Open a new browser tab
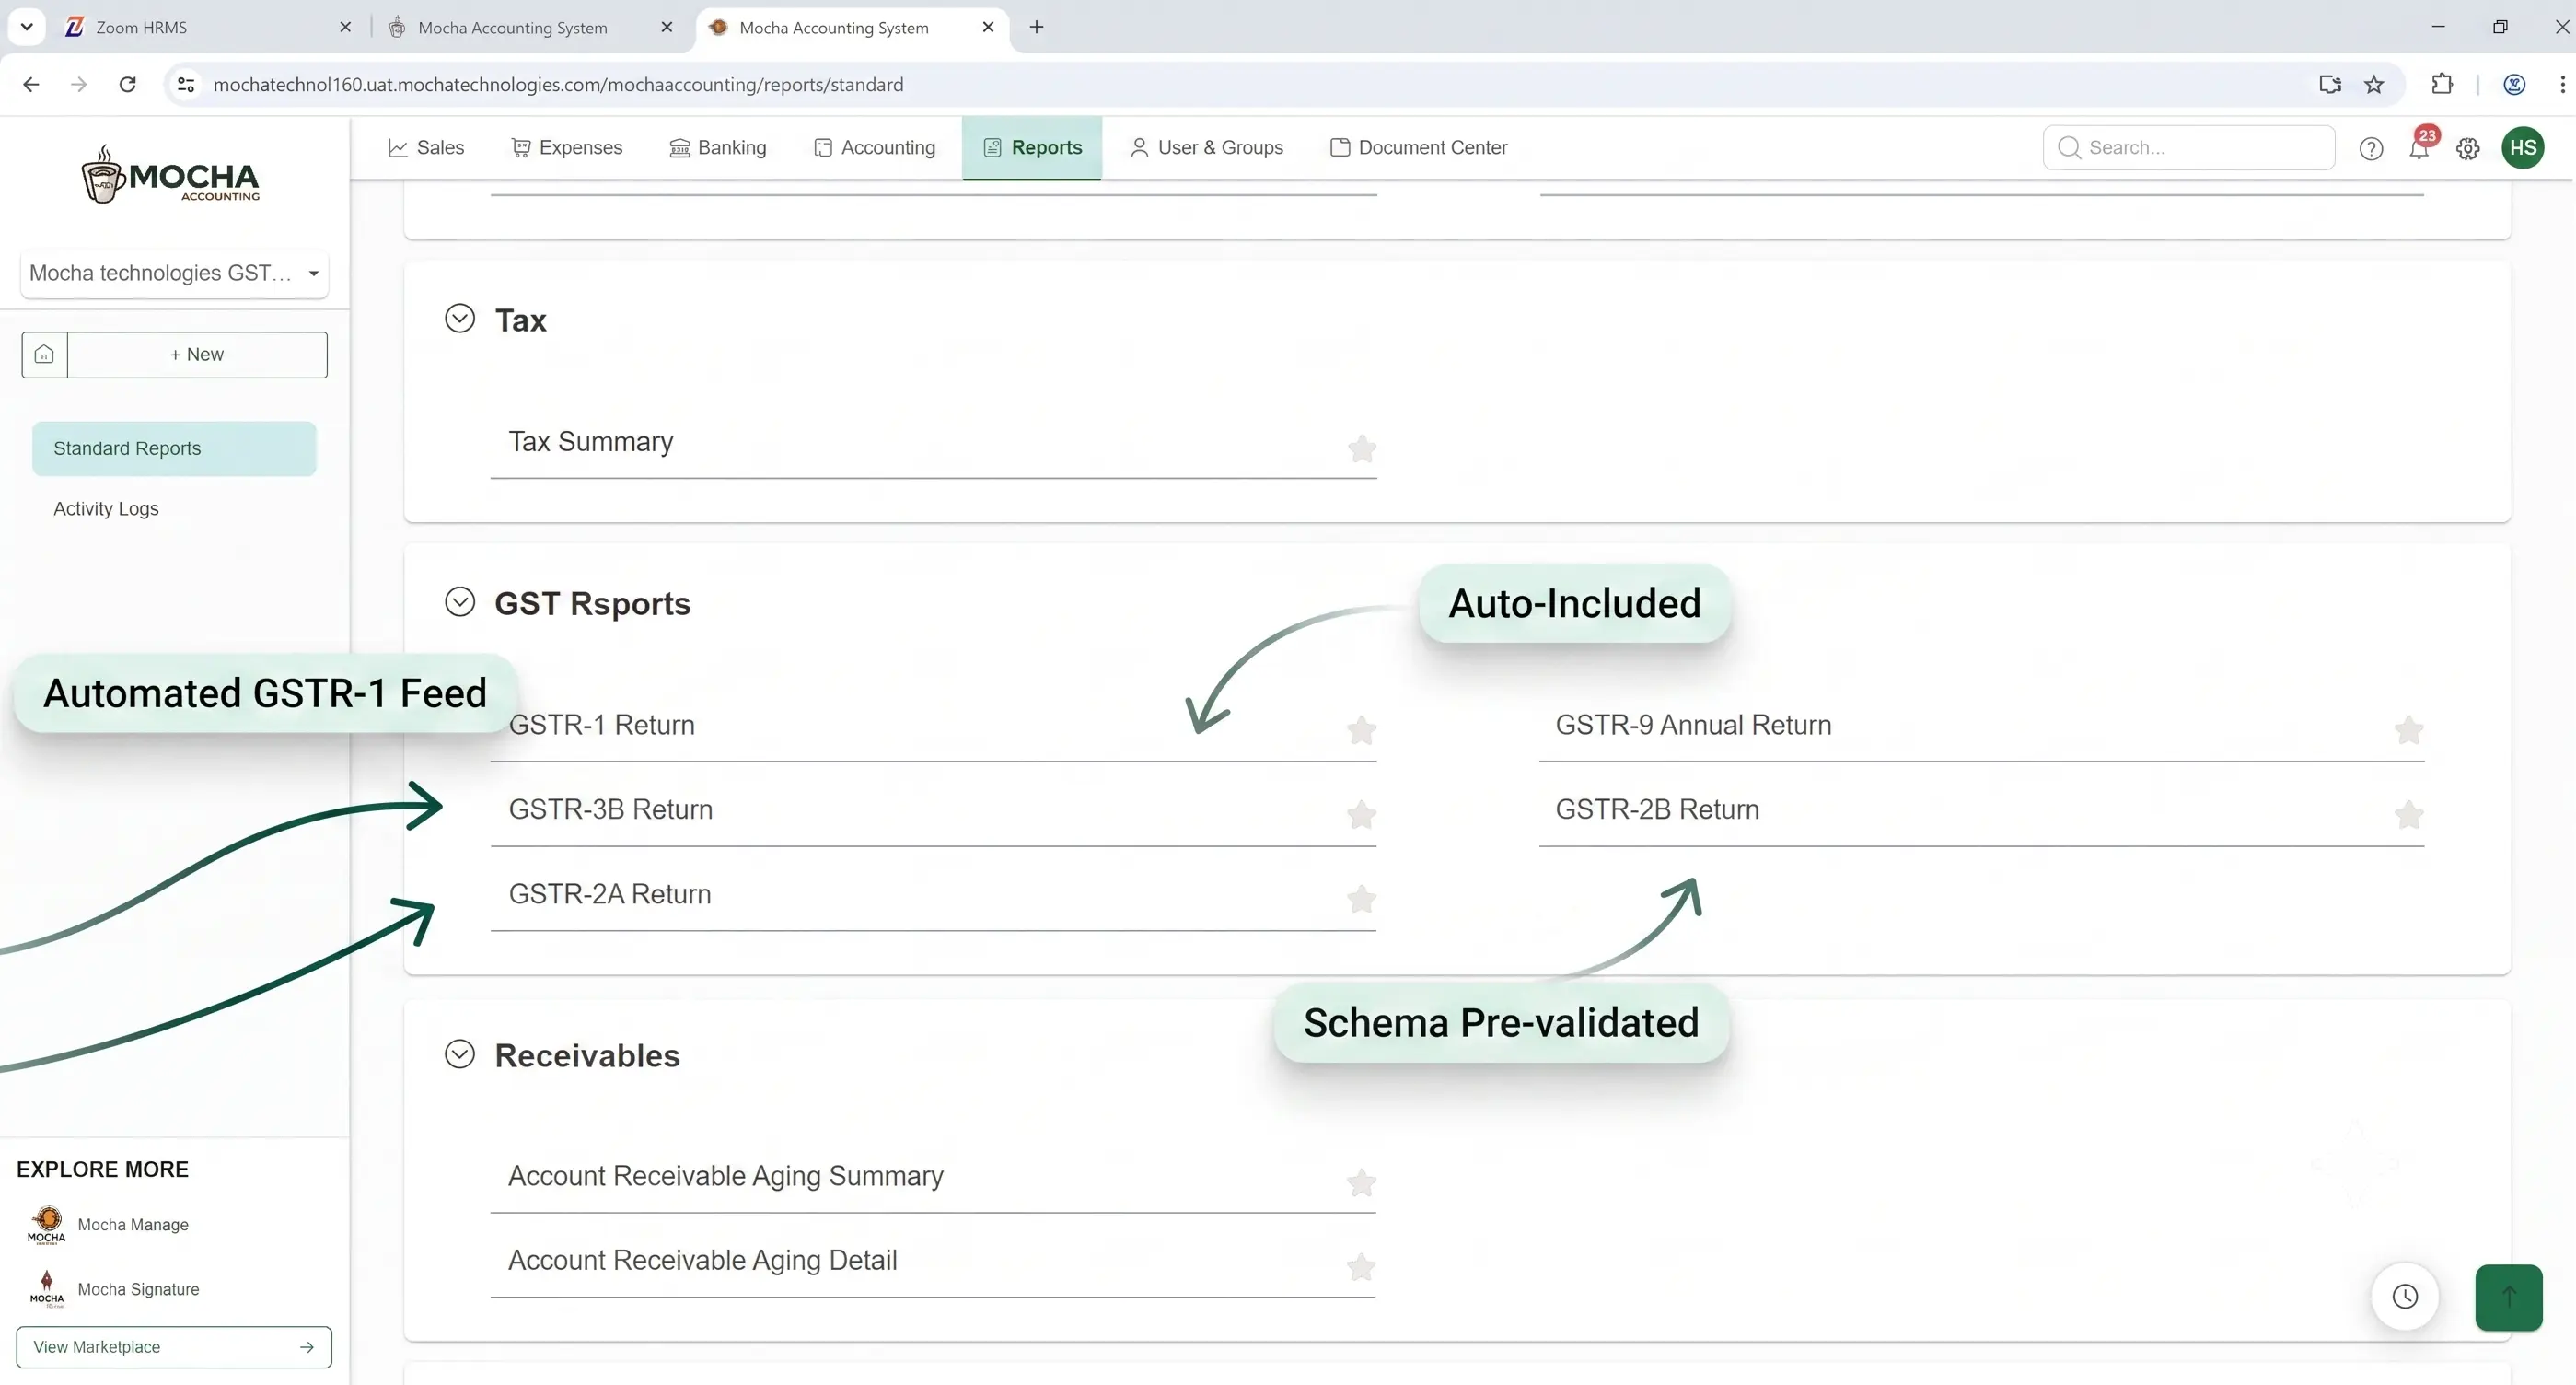This screenshot has width=2576, height=1385. tap(1037, 27)
